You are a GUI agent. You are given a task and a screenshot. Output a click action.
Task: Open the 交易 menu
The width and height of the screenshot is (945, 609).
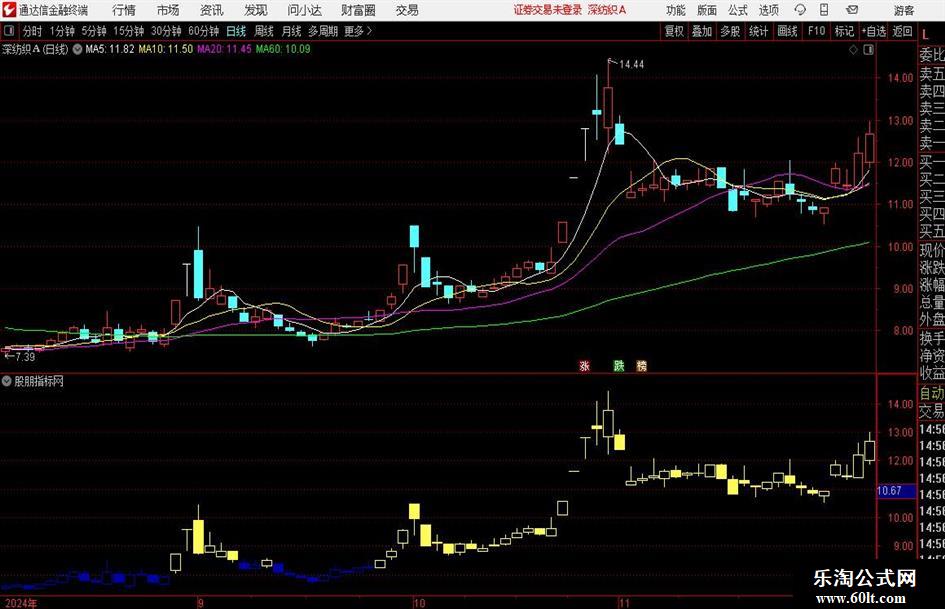(x=407, y=10)
